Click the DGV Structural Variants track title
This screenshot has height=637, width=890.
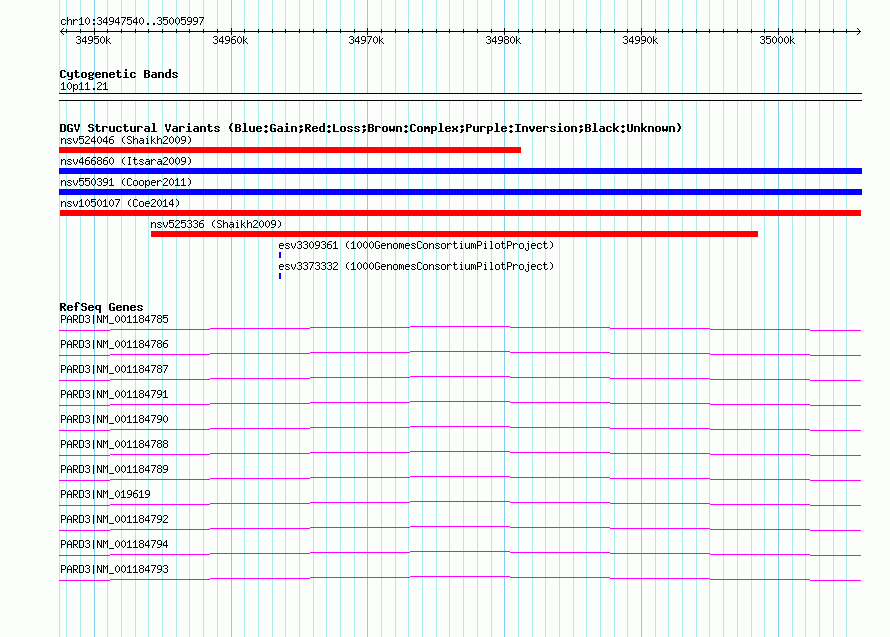tap(371, 128)
